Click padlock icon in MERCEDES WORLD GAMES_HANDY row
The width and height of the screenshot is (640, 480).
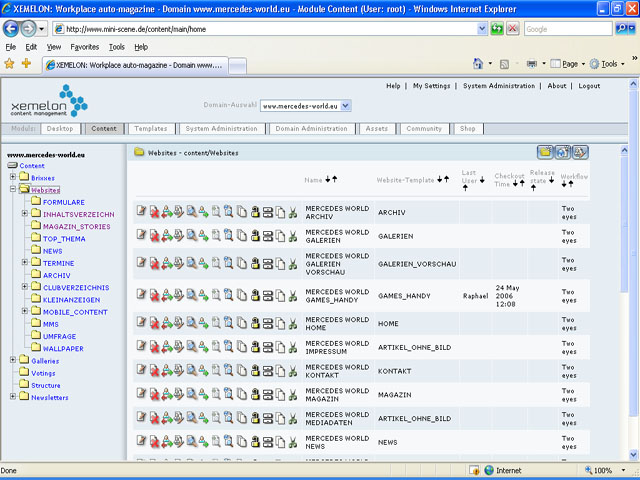[x=256, y=296]
